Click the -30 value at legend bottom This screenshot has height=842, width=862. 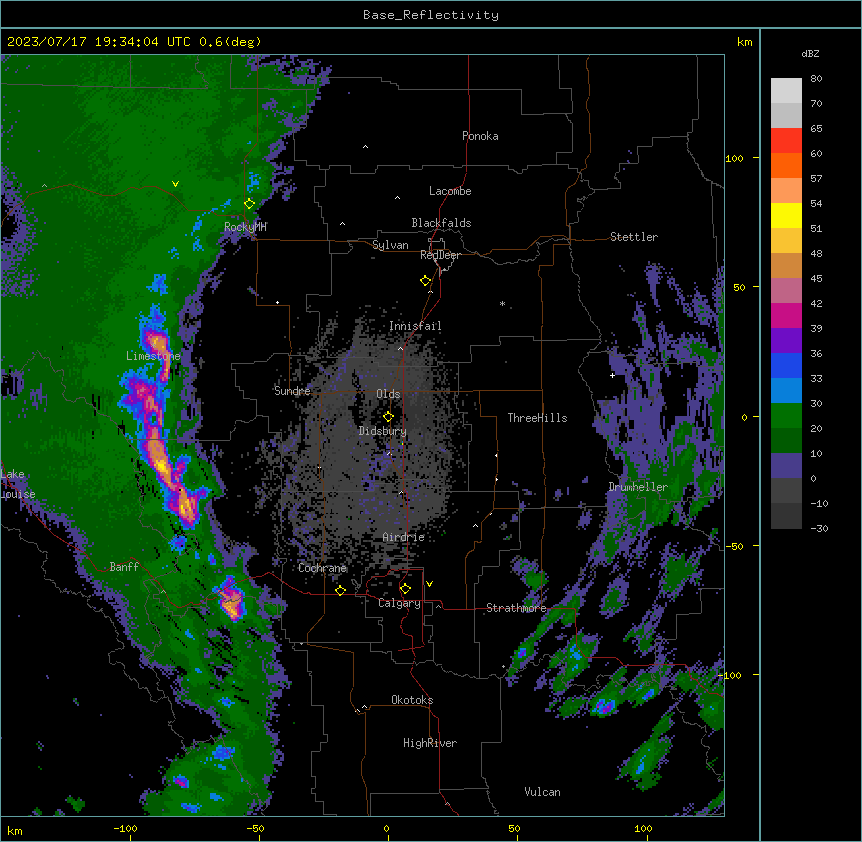tap(819, 528)
